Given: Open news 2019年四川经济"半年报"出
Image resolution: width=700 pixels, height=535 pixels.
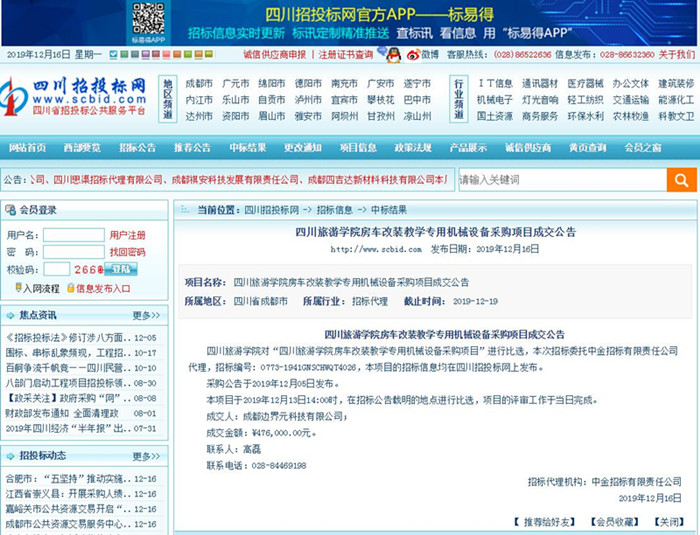Looking at the screenshot, I should point(68,429).
